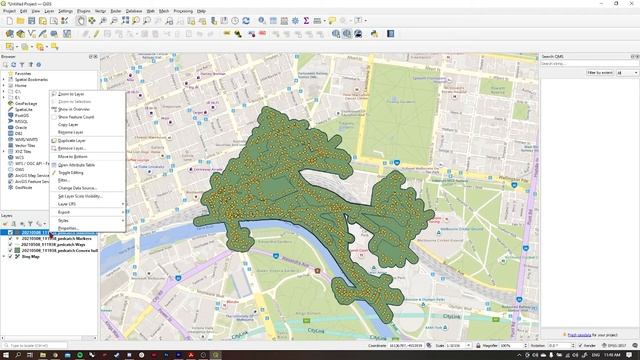Open Processing Toolbox gear icon
The width and height of the screenshot is (640, 360).
point(295,21)
